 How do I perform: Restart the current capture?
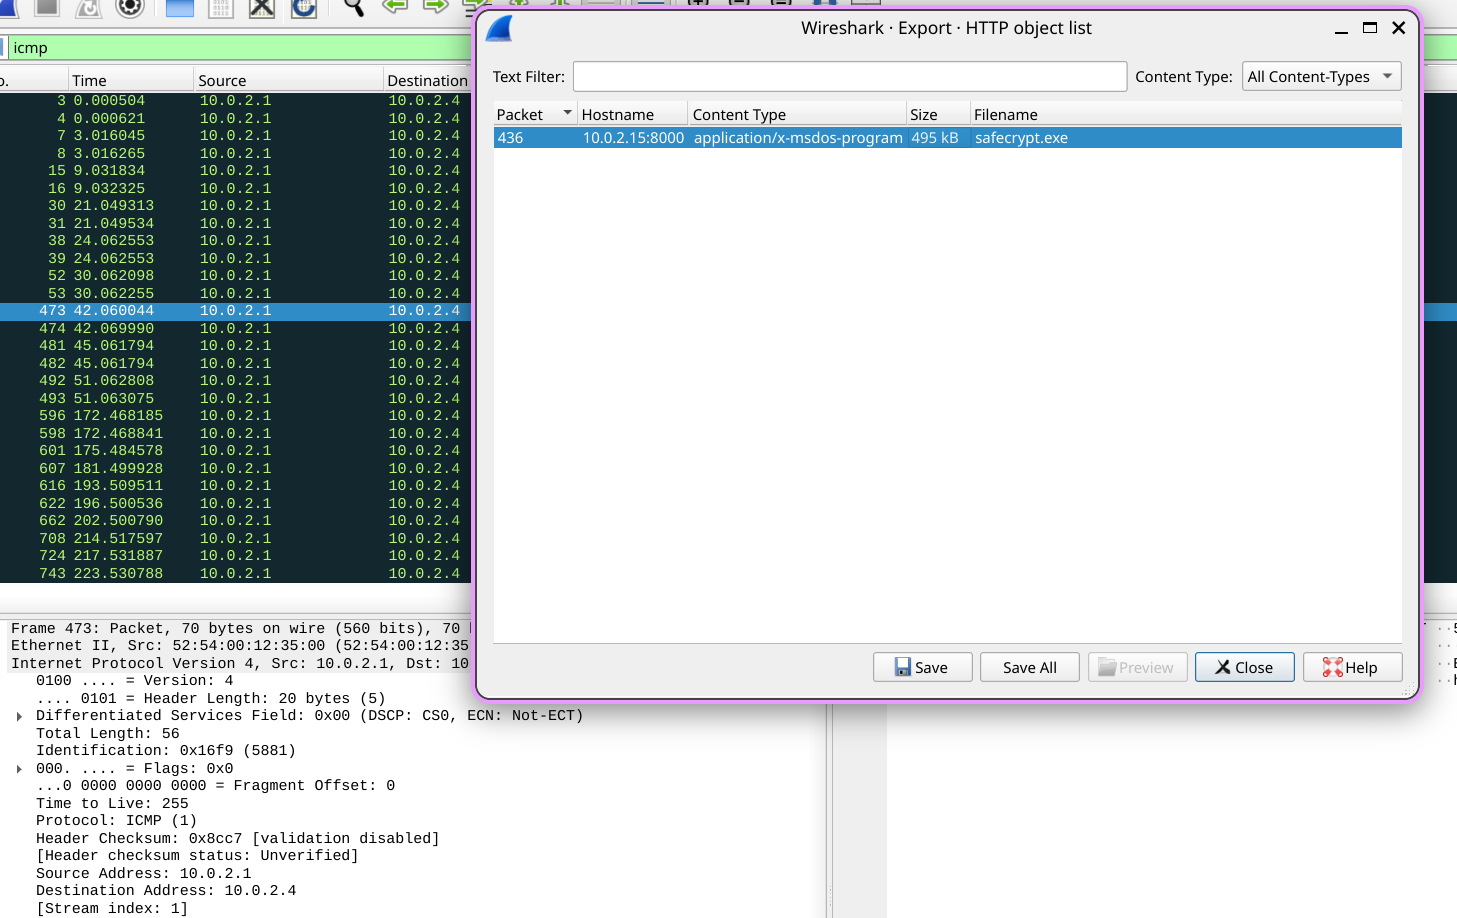tap(88, 8)
